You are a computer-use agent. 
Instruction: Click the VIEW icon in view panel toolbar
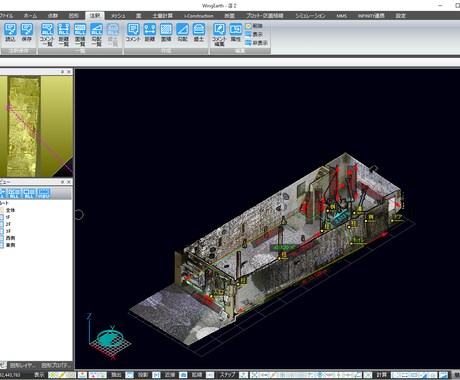(44, 193)
